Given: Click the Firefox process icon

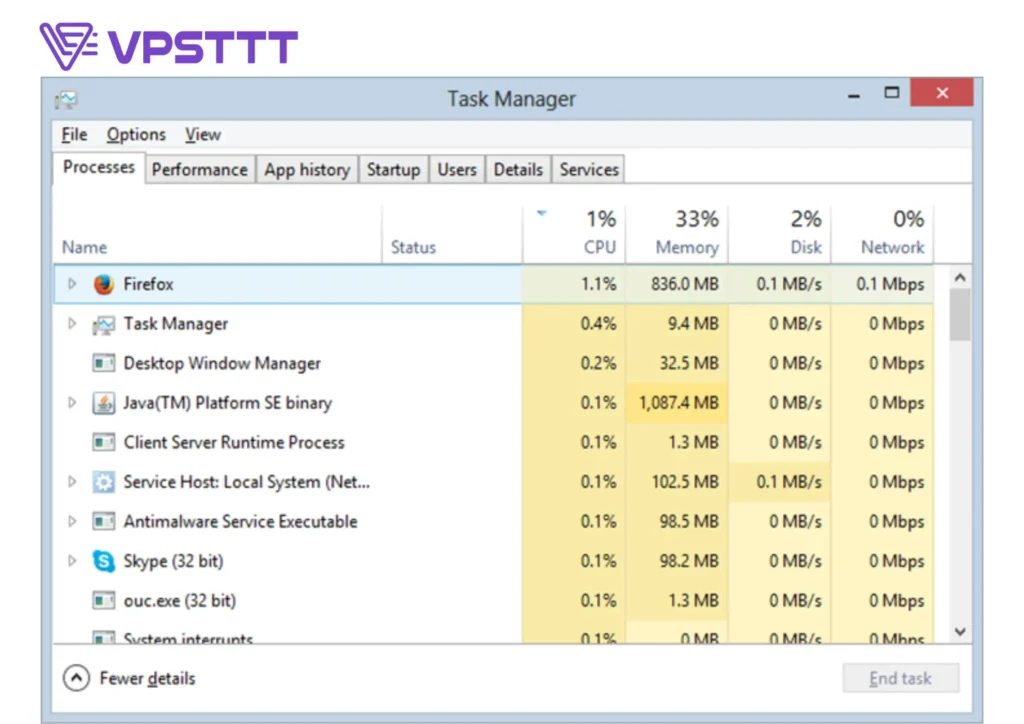Looking at the screenshot, I should (x=103, y=285).
